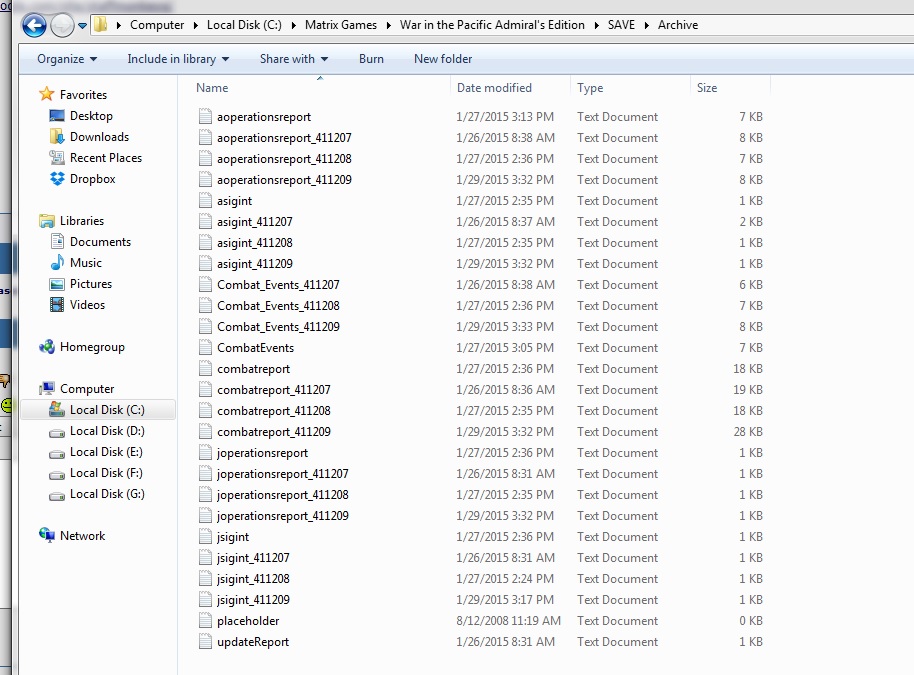This screenshot has width=914, height=675.
Task: Expand breadcrumb arrow before Computer
Action: pos(118,25)
